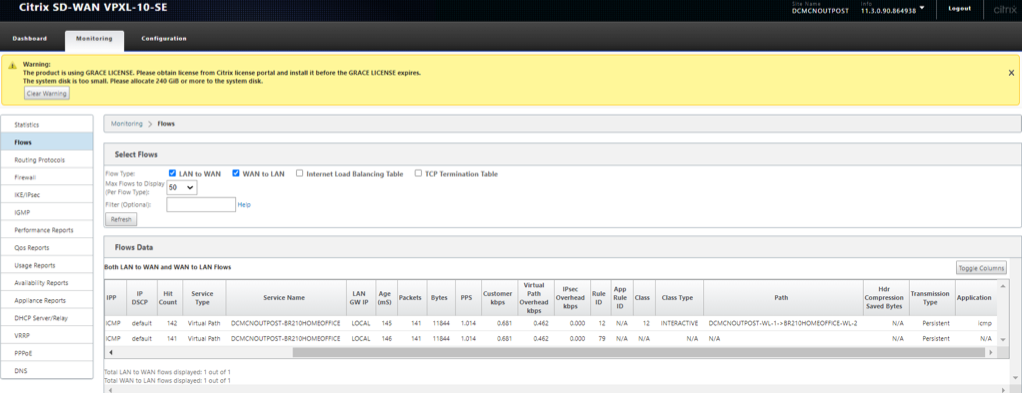
Task: Click the Clear Warning button
Action: click(47, 94)
